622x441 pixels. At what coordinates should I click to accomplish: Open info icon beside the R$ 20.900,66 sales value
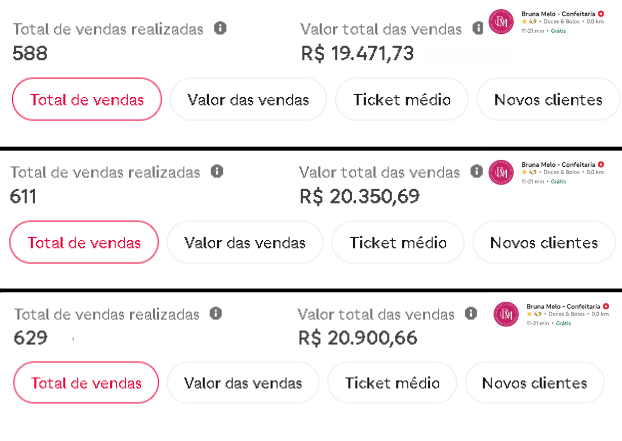[471, 313]
